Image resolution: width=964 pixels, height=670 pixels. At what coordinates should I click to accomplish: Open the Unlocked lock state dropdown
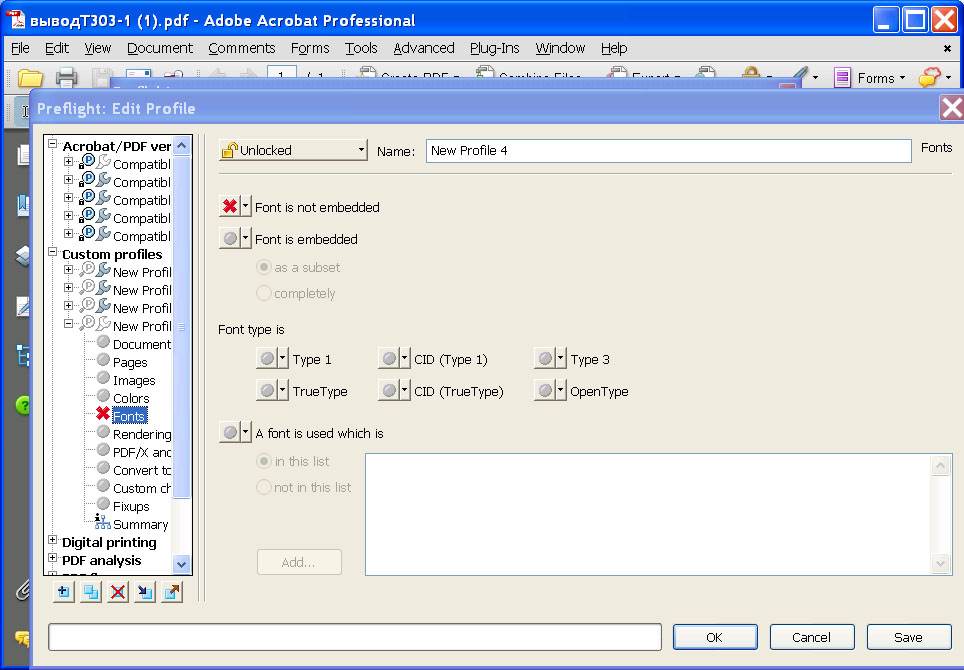click(x=293, y=150)
